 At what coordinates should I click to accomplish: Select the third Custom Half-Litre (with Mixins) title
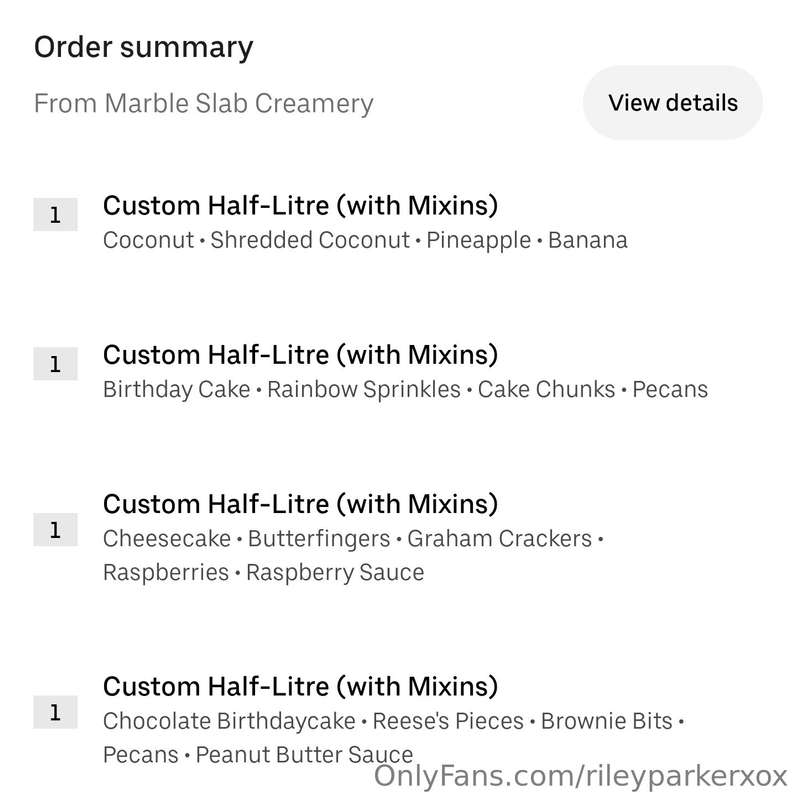300,504
